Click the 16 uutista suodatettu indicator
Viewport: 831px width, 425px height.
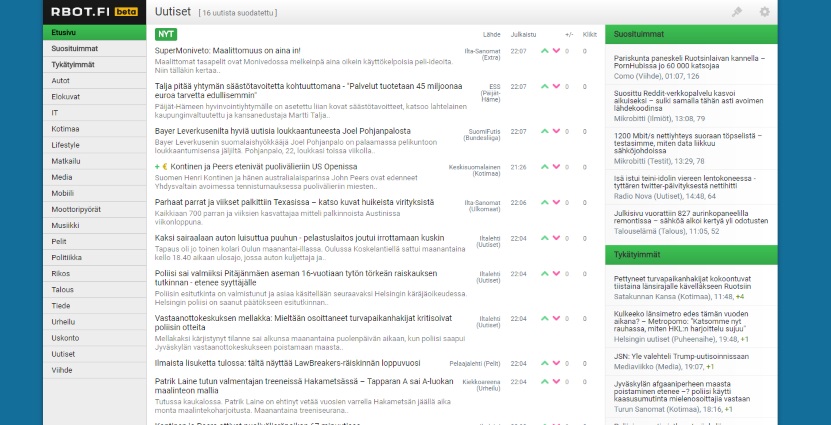click(237, 13)
